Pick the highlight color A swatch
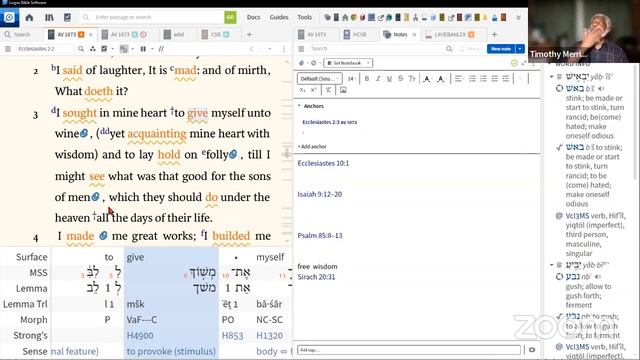 click(x=441, y=79)
